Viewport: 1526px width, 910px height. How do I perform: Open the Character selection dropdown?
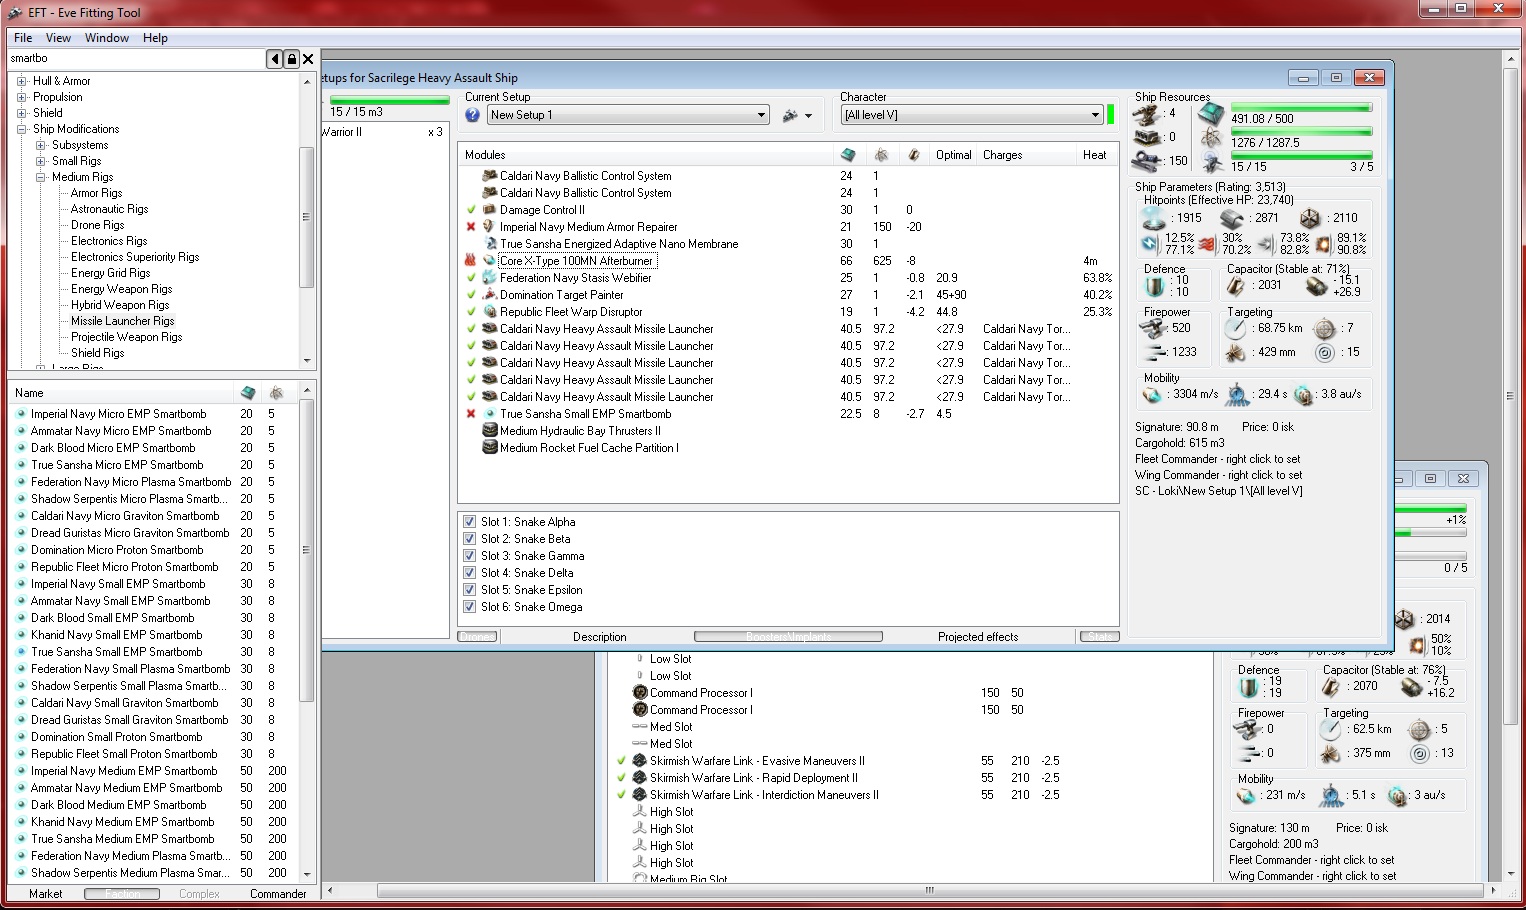coord(1095,115)
